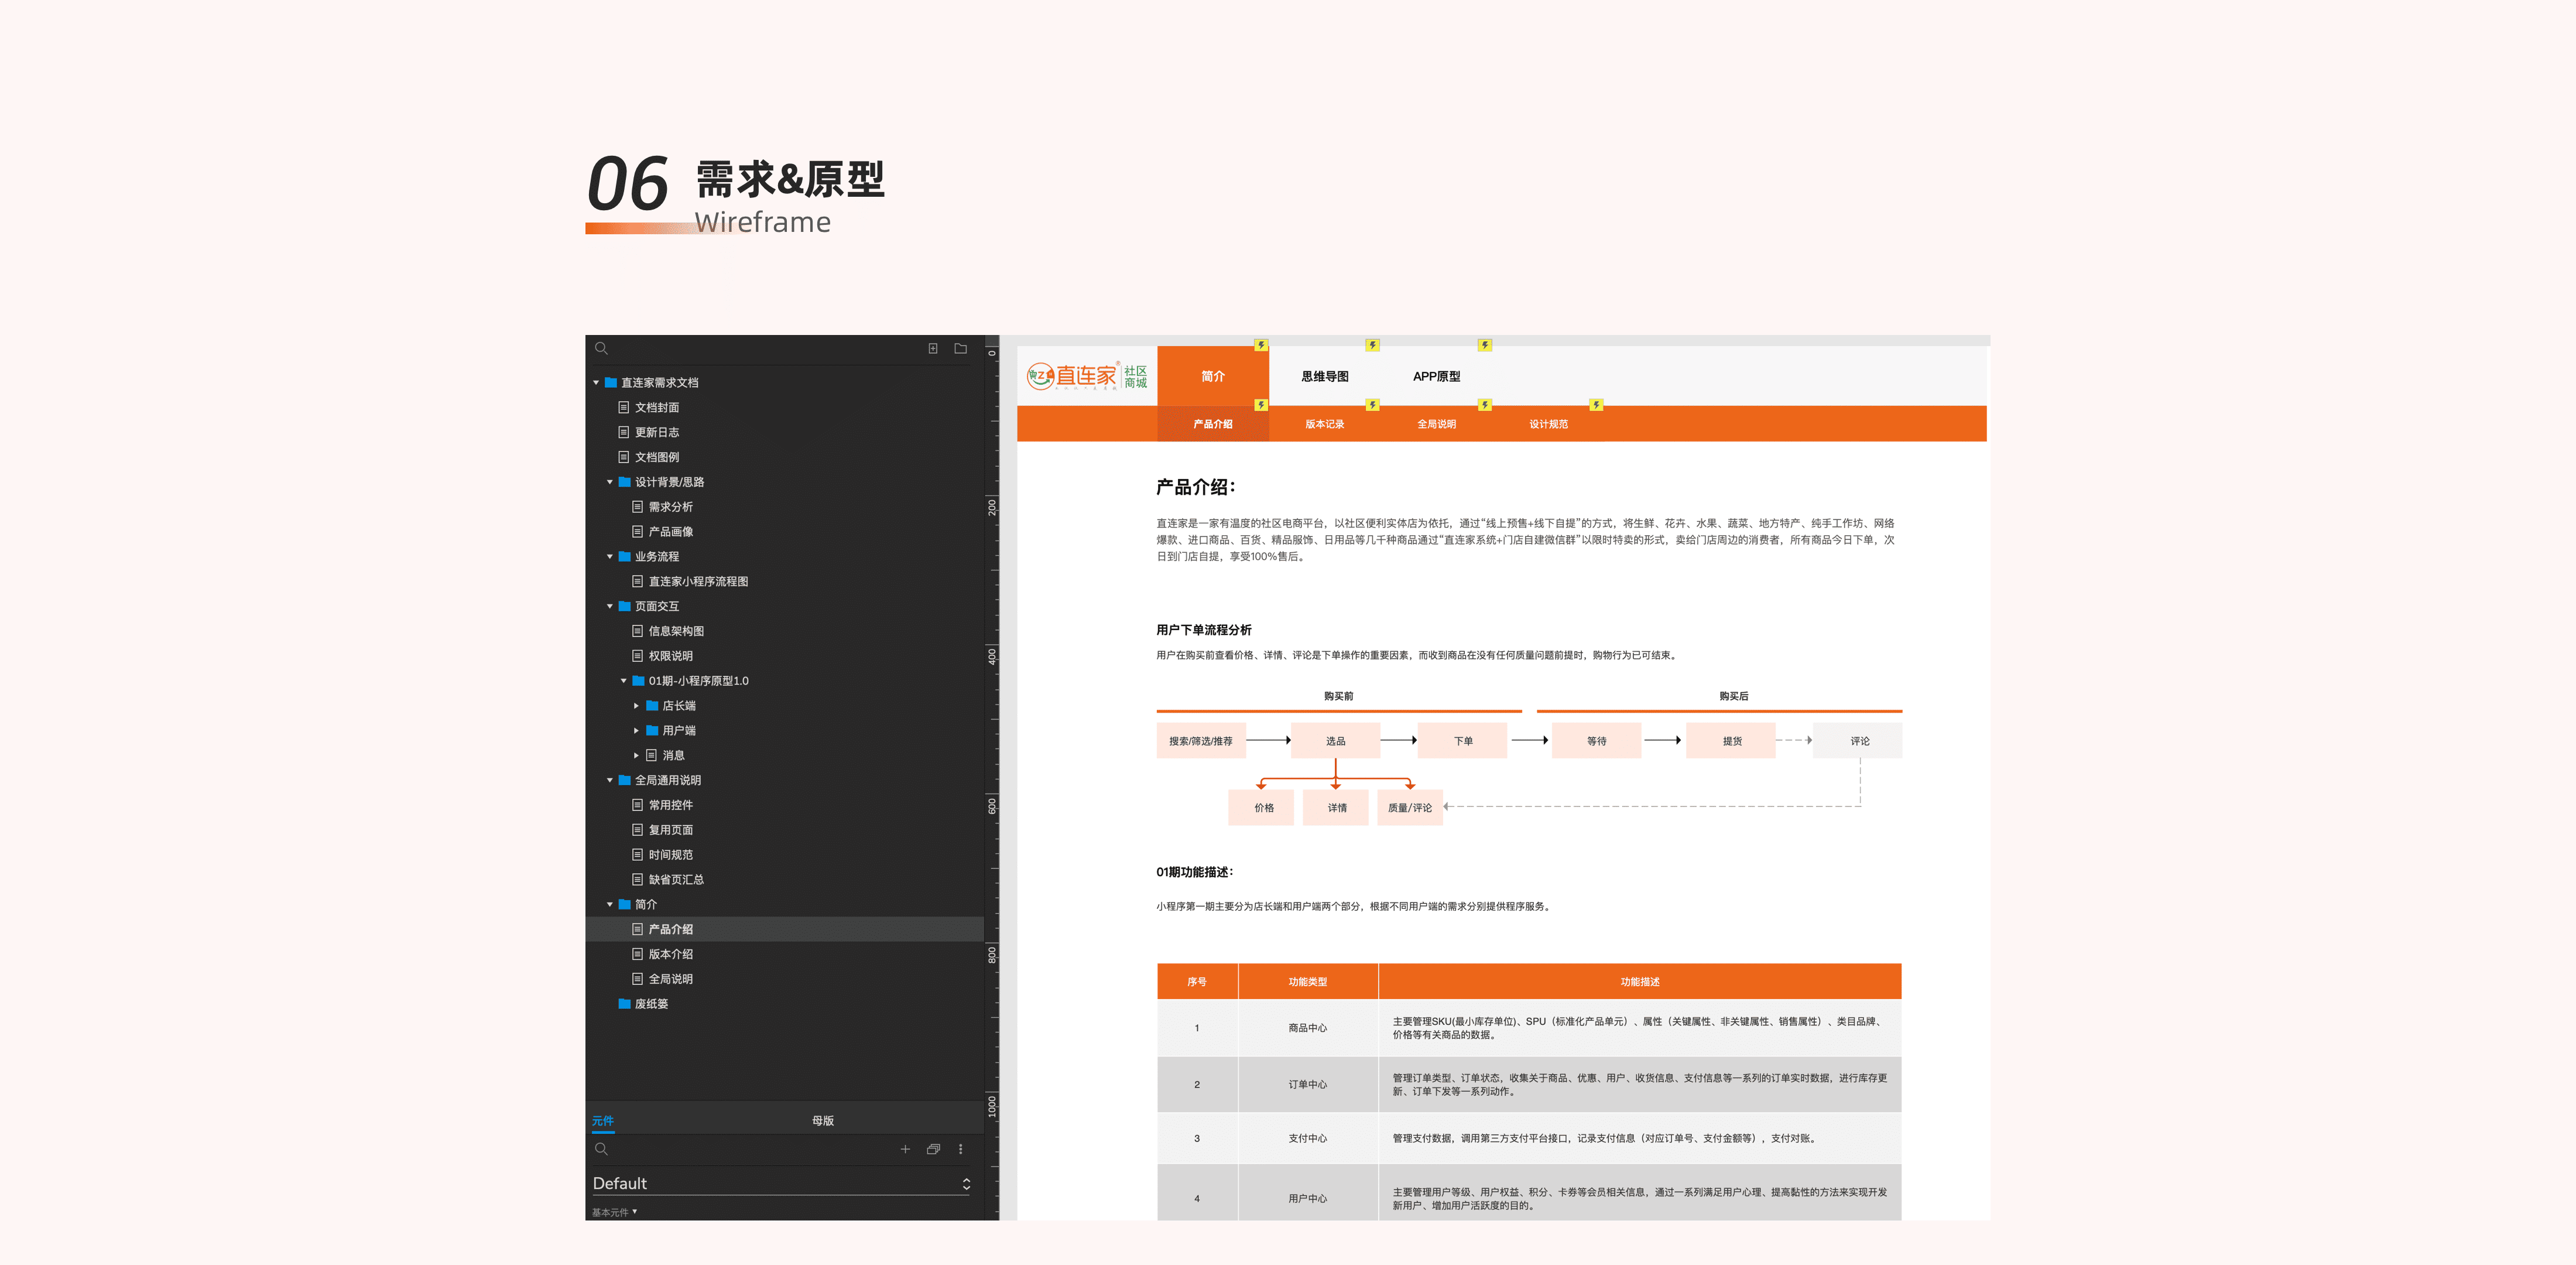Click the page icon next to 文档封面

tap(624, 408)
